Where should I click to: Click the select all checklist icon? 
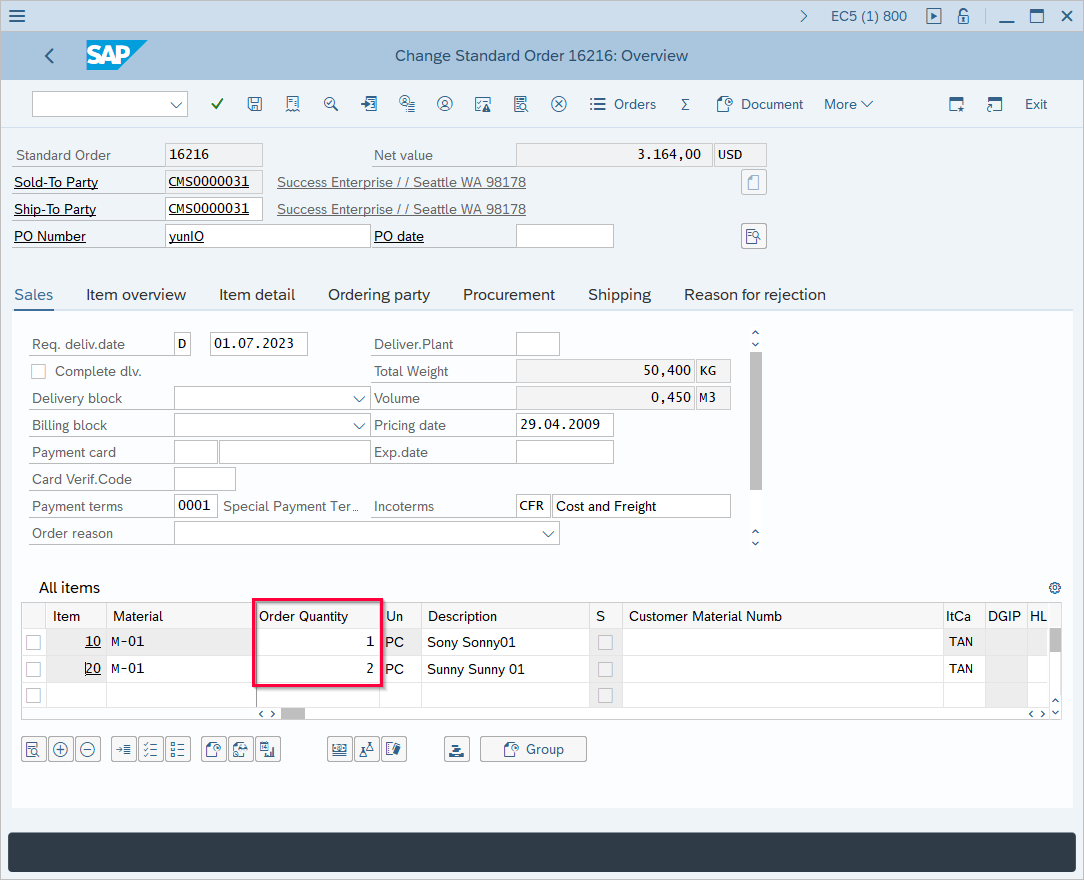point(151,749)
